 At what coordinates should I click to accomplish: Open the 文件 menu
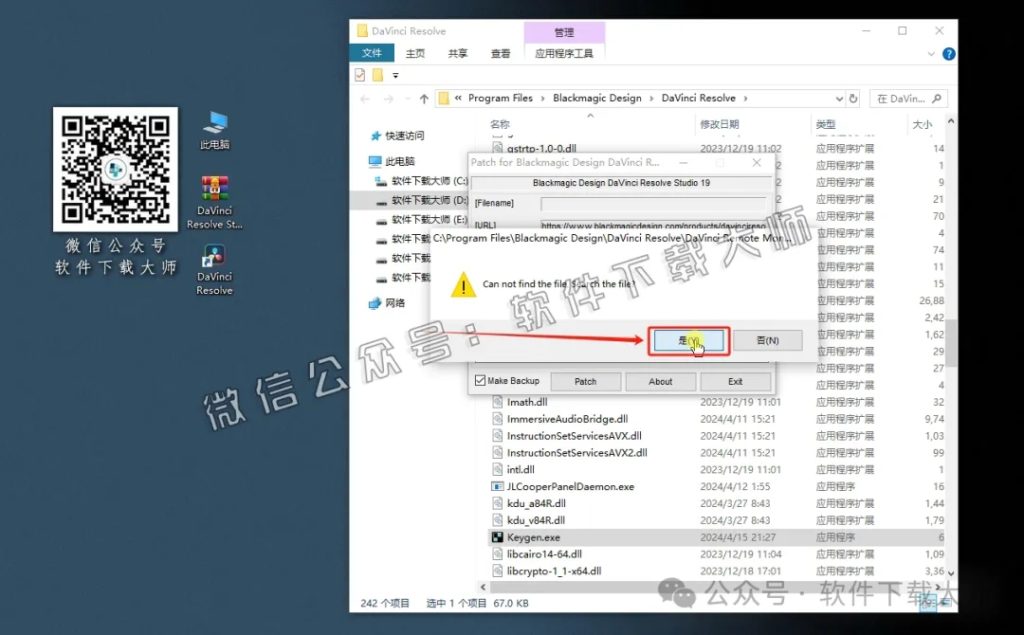(372, 54)
